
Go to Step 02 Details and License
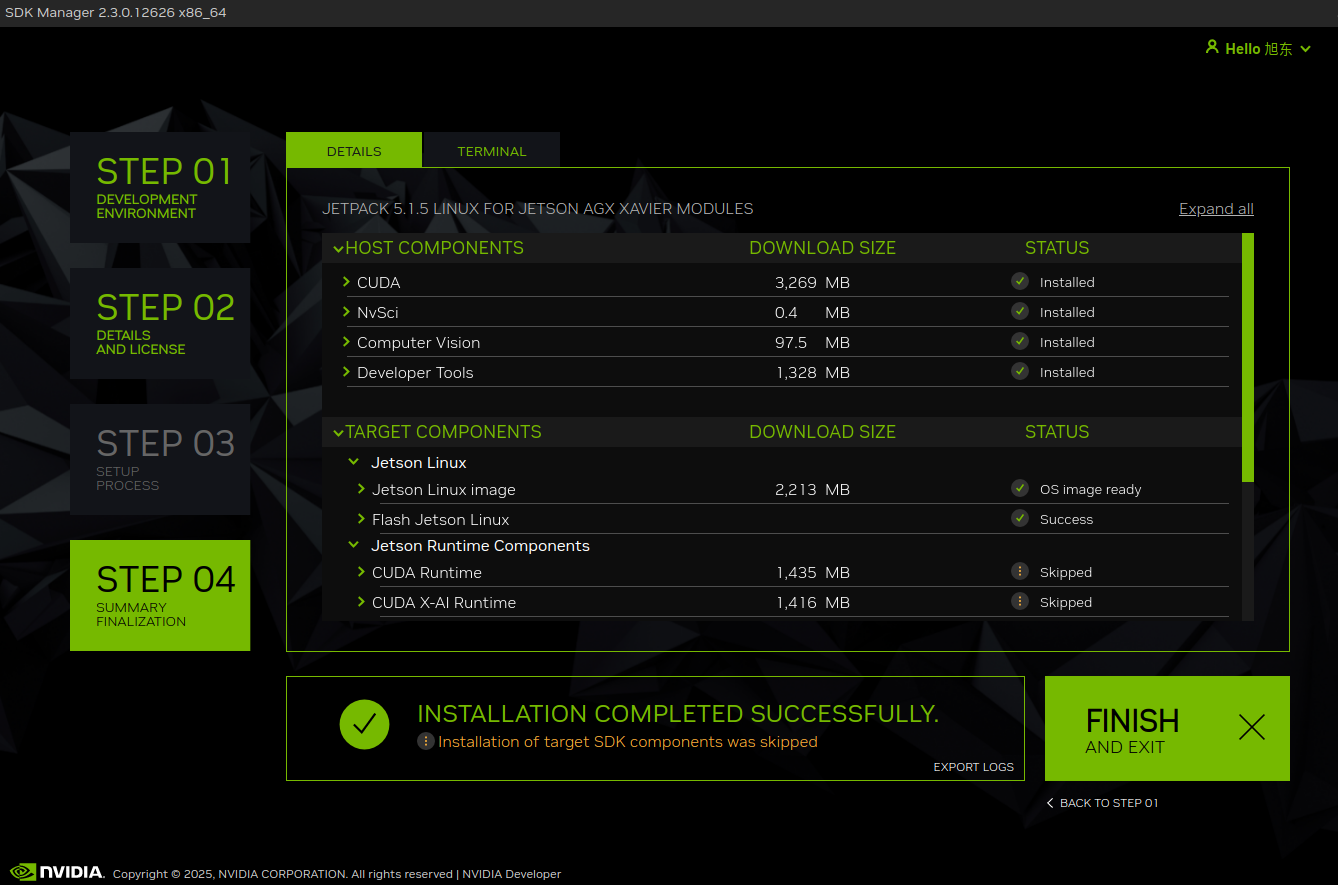[x=160, y=323]
